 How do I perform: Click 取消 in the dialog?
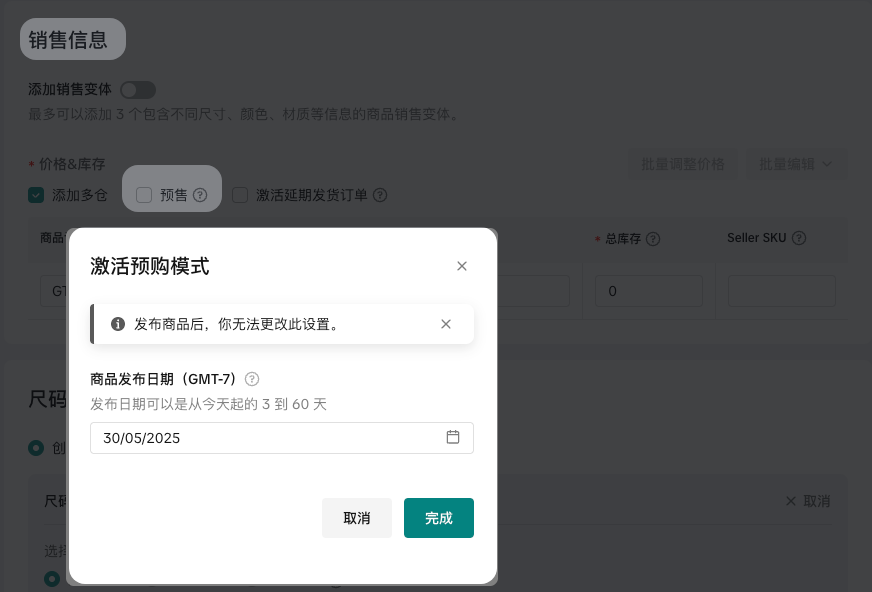click(357, 518)
